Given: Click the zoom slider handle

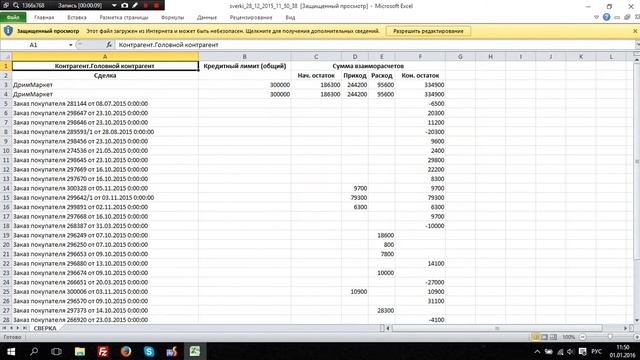Looking at the screenshot, I should 610,337.
